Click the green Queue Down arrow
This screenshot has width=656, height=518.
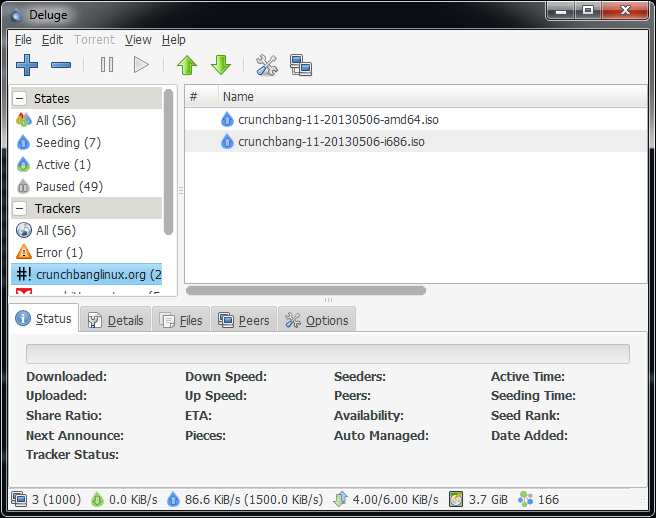[x=221, y=65]
